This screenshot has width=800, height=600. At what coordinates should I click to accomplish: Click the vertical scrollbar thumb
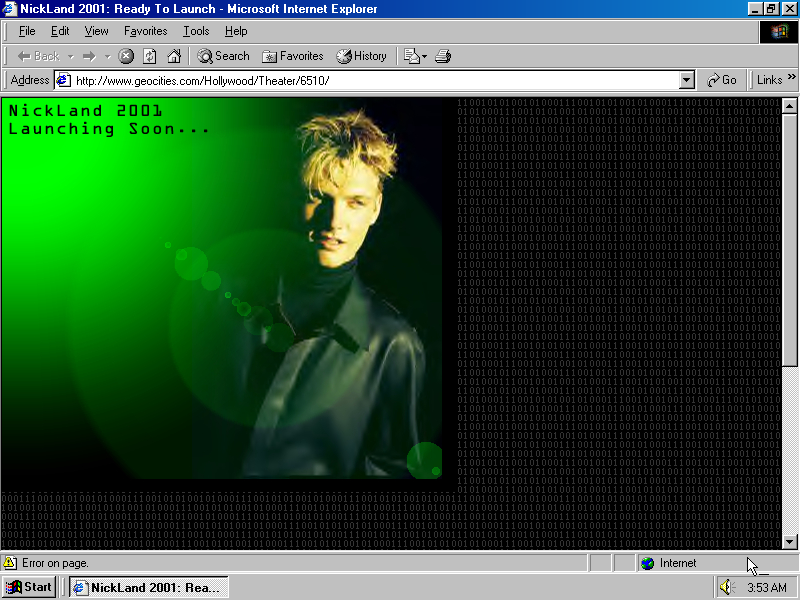[789, 240]
